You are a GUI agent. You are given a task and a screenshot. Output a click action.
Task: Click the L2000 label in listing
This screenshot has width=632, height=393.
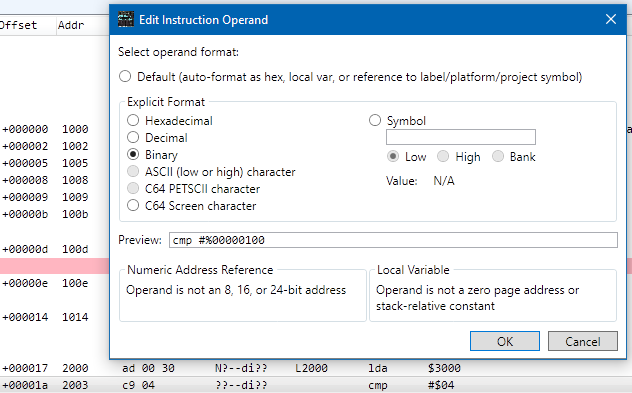[x=311, y=368]
